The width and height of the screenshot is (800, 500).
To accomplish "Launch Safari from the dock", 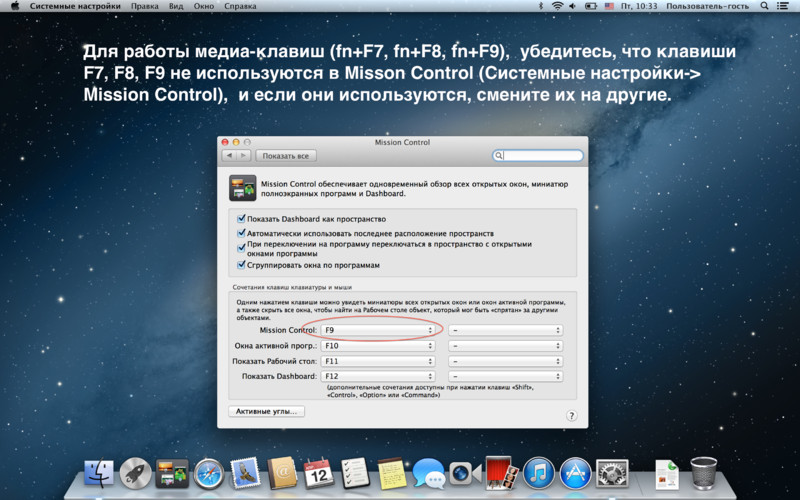I will pyautogui.click(x=209, y=473).
